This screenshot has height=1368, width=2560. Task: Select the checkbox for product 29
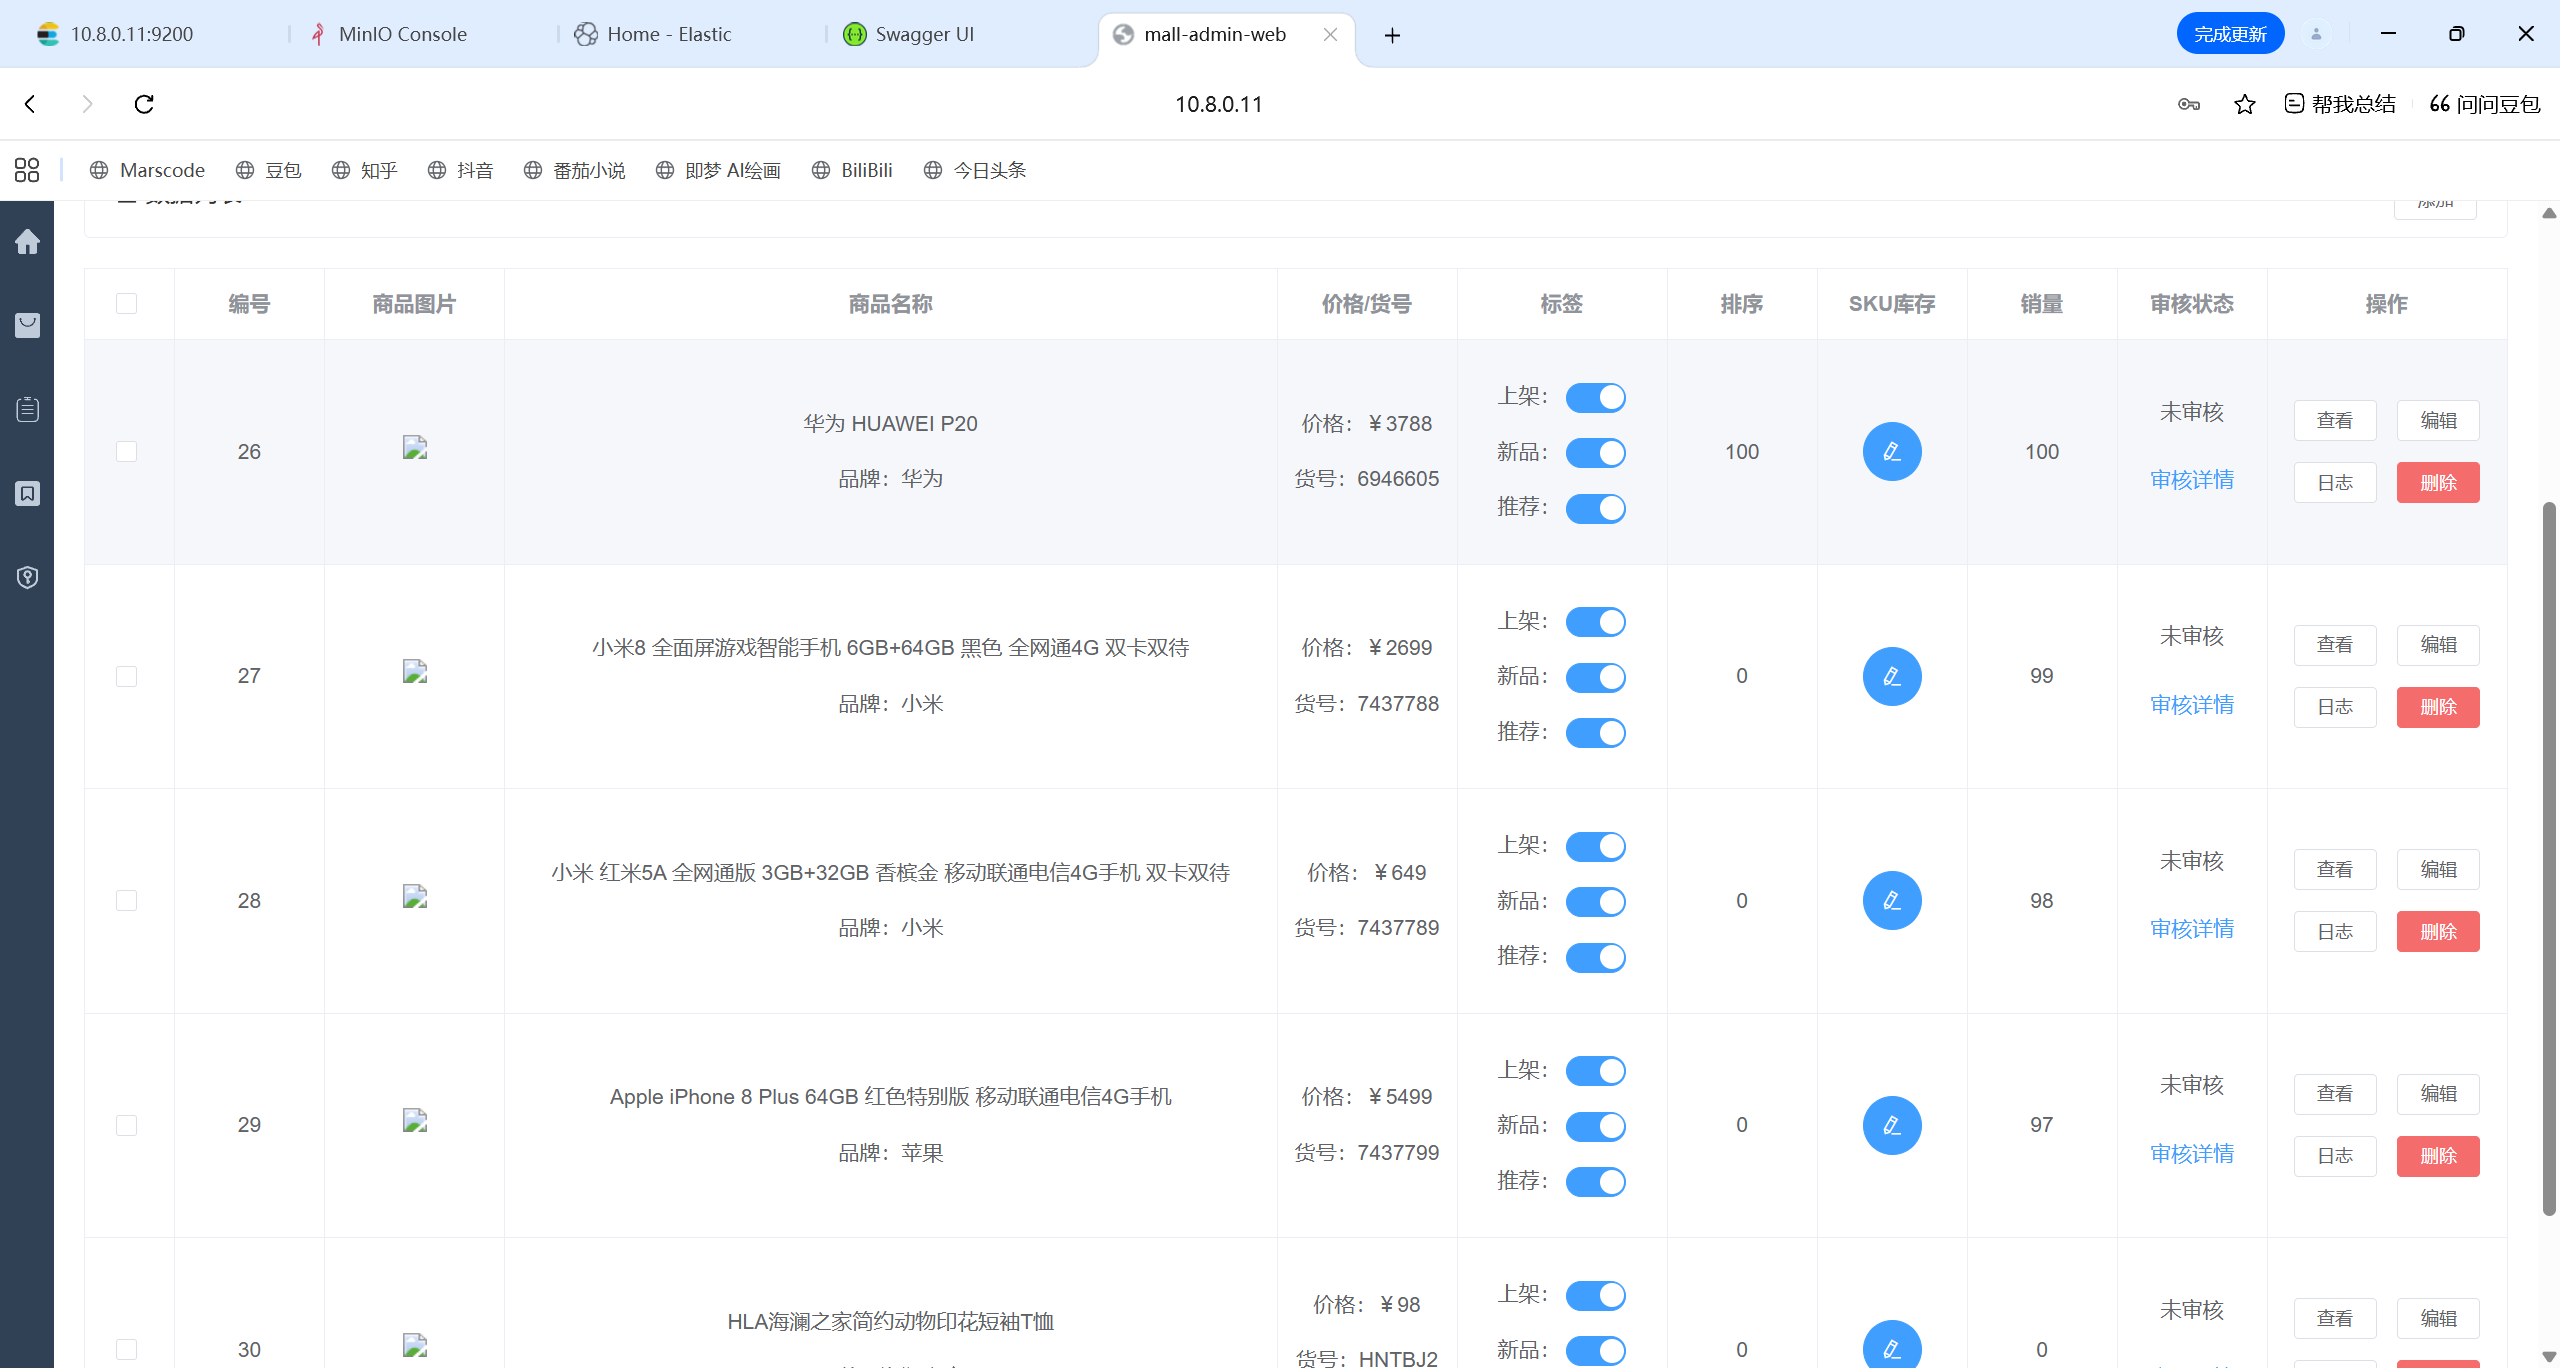pos(126,1125)
